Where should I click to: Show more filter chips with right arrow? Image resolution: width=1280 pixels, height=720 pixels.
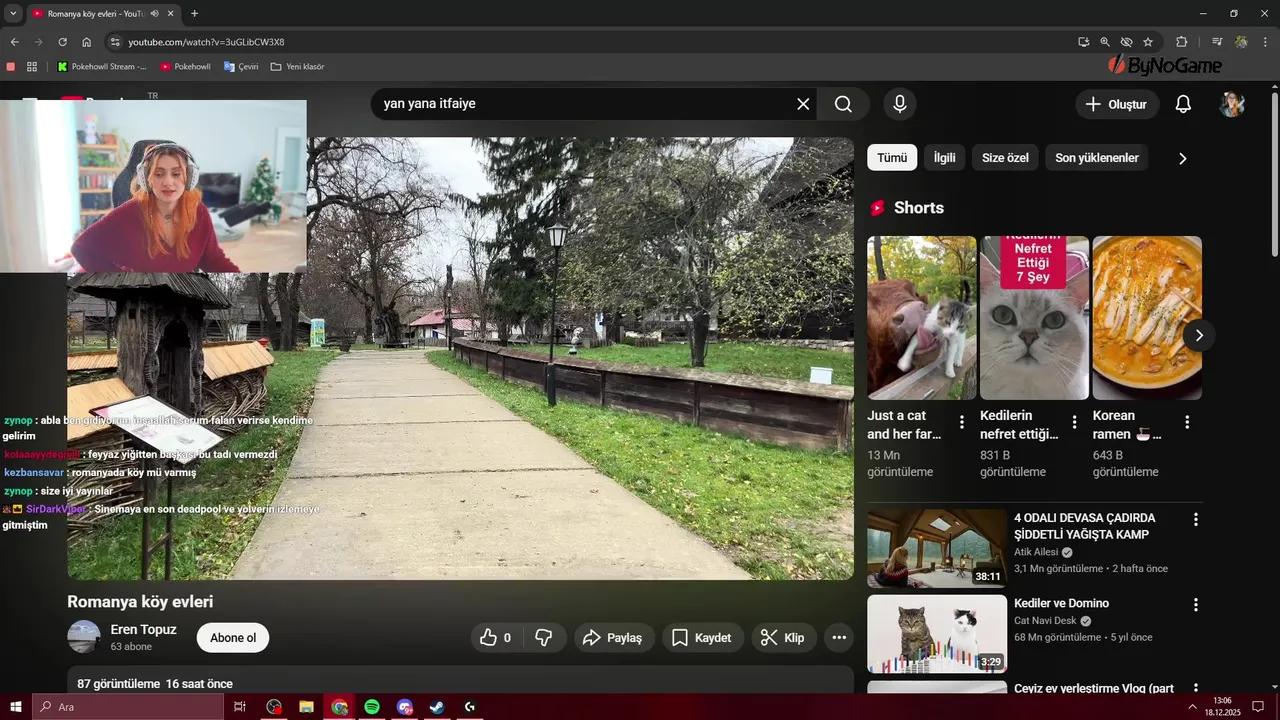click(1183, 158)
